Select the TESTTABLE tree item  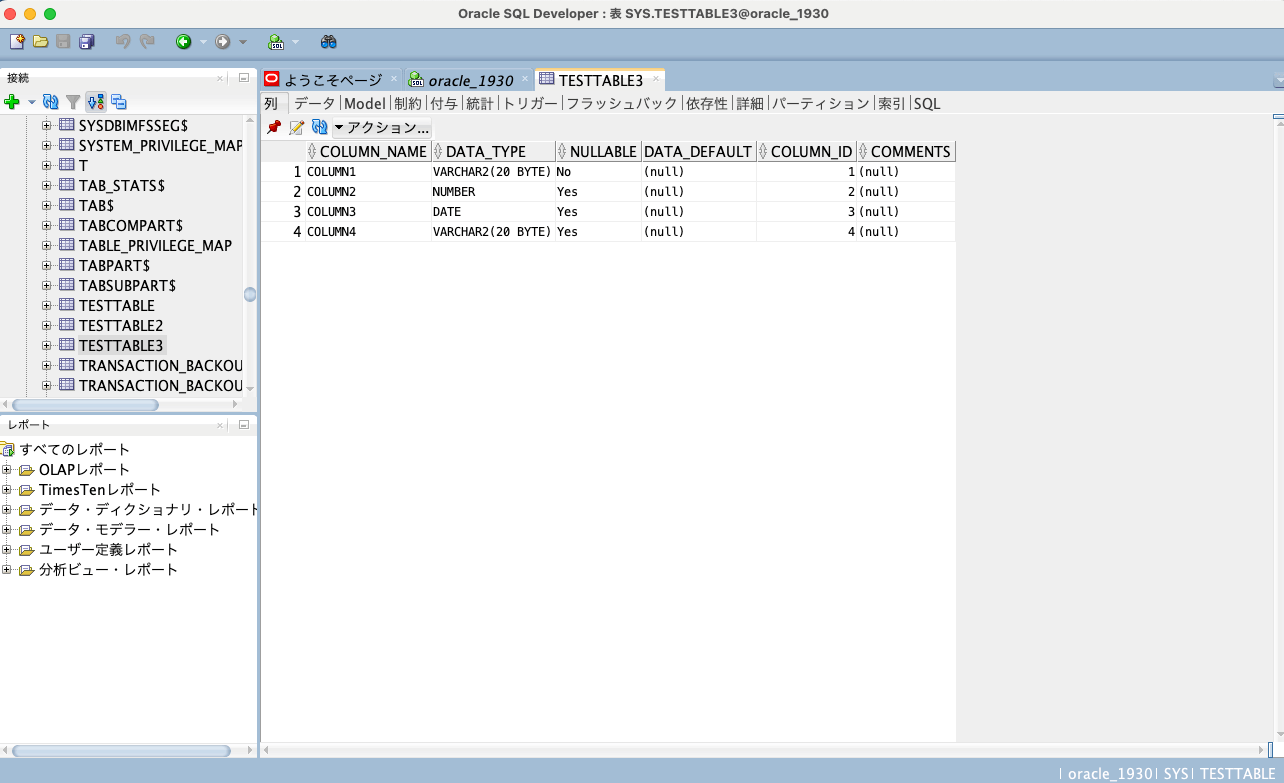point(117,305)
